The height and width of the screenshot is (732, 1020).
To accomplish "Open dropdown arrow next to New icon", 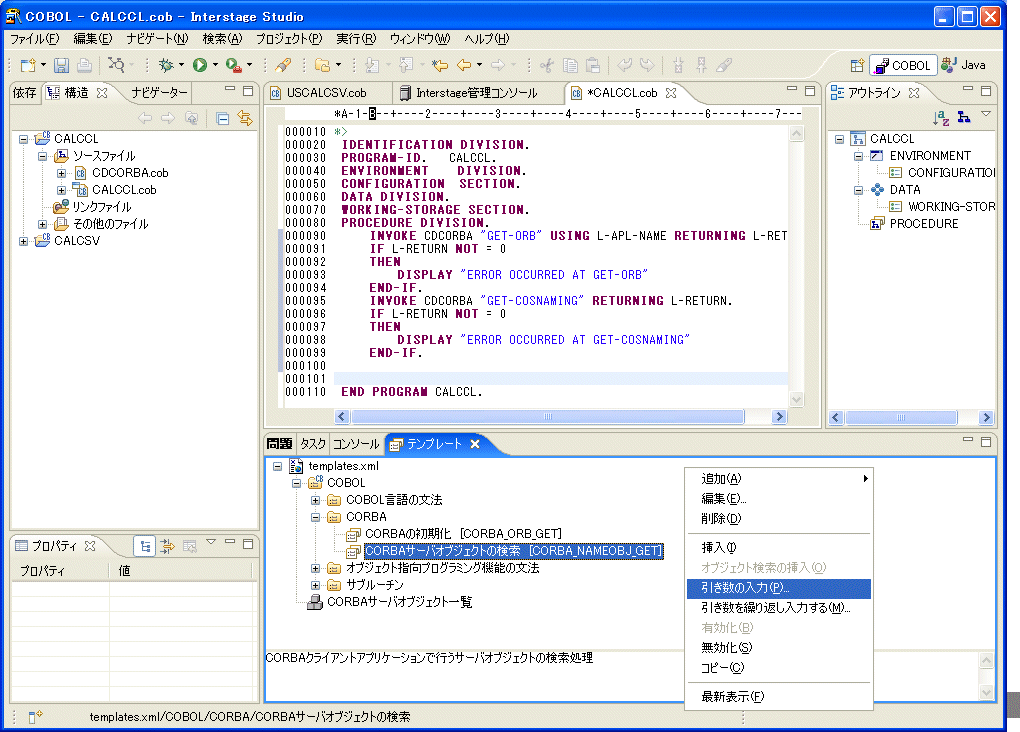I will (44, 65).
